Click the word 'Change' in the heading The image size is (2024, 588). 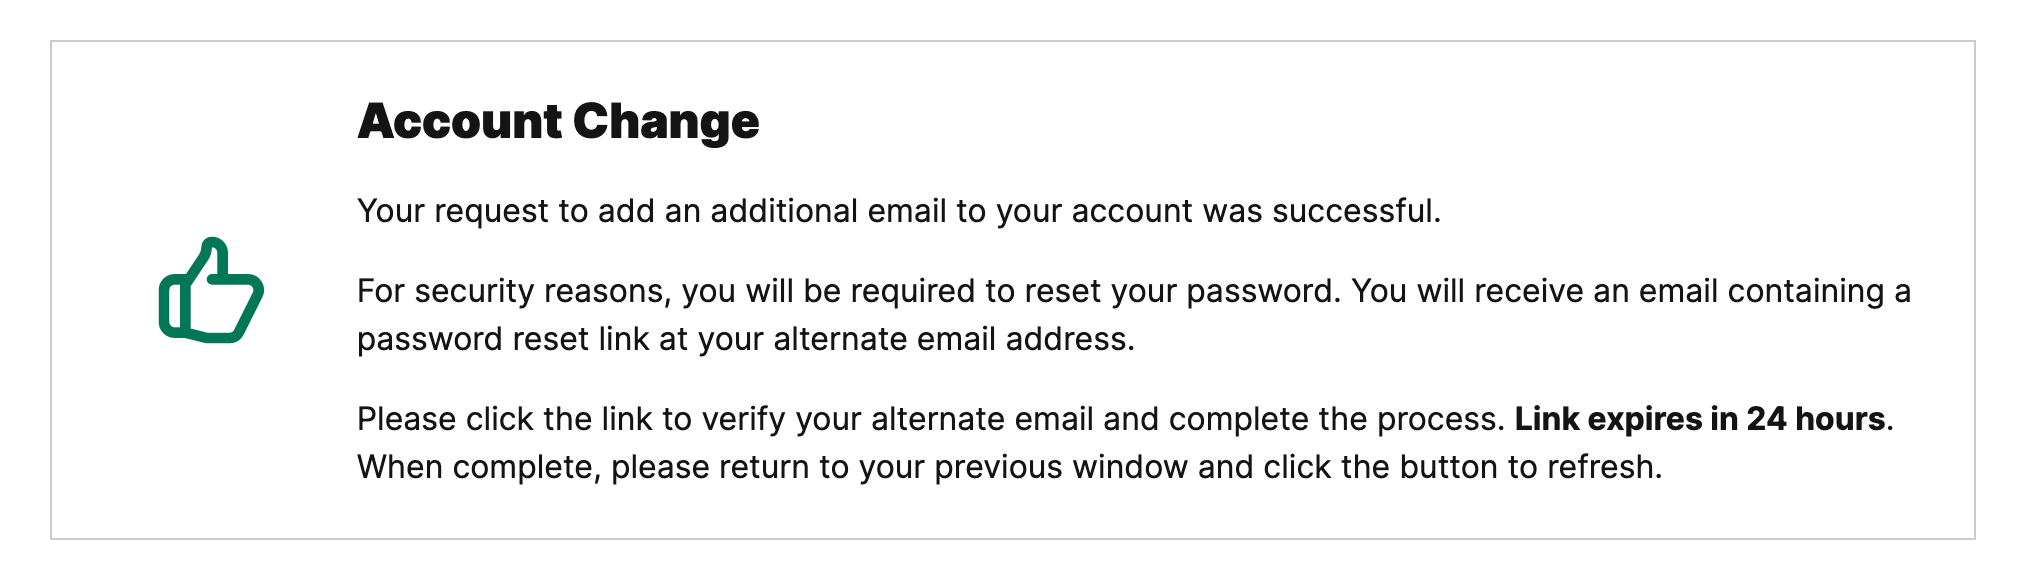point(666,121)
